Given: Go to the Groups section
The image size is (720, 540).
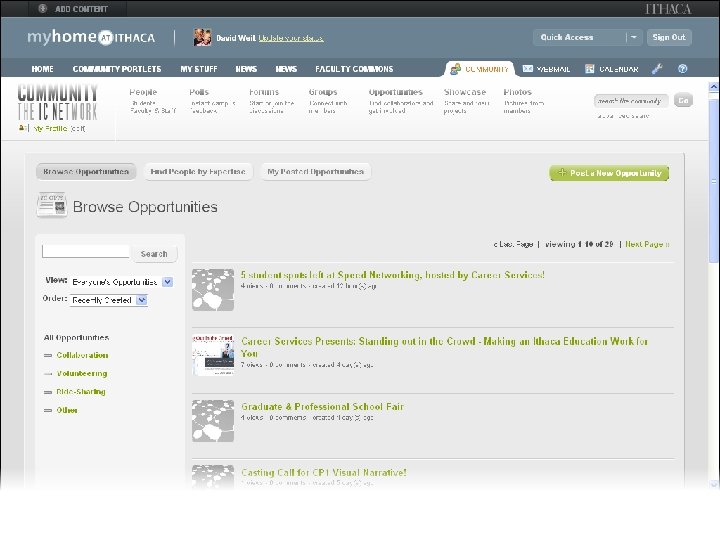Looking at the screenshot, I should tap(323, 92).
